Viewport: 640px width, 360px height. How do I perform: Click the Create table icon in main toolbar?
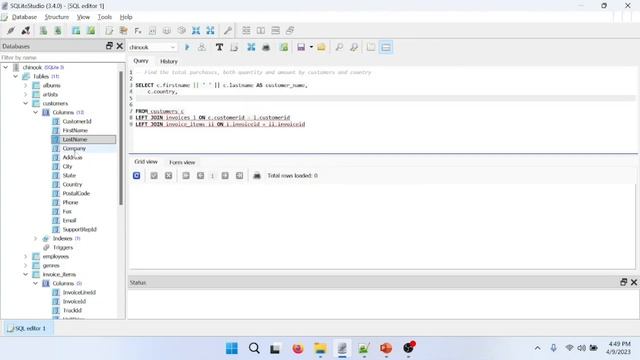(76, 31)
